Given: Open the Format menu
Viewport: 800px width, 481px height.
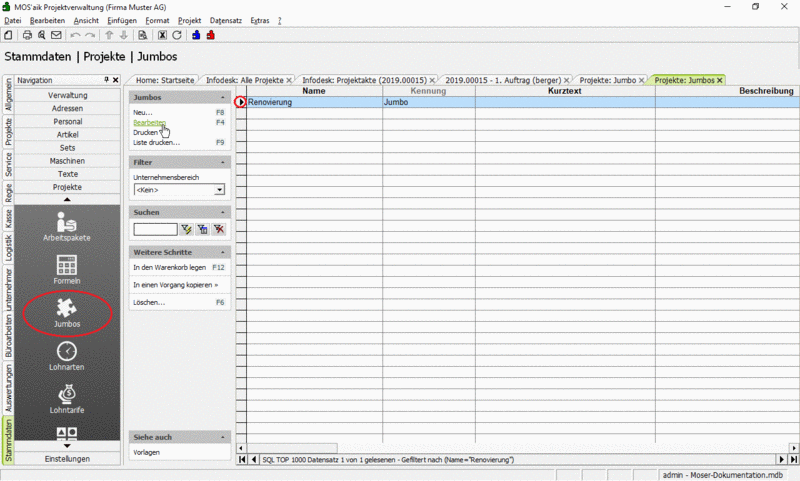Looking at the screenshot, I should click(x=157, y=20).
